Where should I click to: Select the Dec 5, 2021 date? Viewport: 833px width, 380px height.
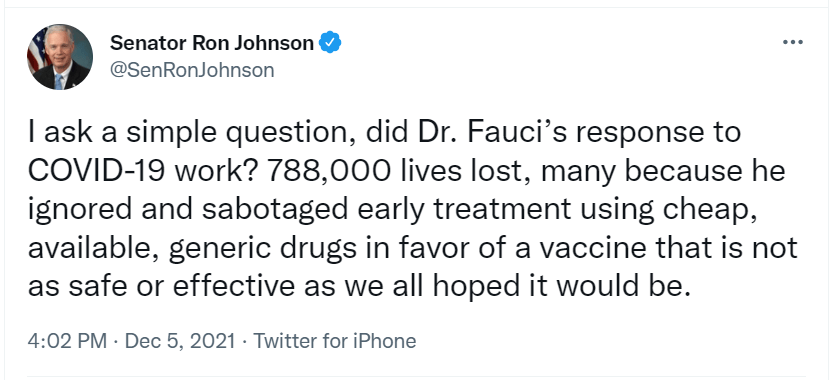coord(180,341)
